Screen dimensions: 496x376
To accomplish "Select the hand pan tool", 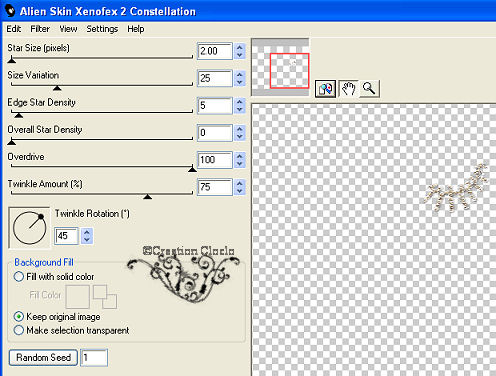I will (x=348, y=89).
